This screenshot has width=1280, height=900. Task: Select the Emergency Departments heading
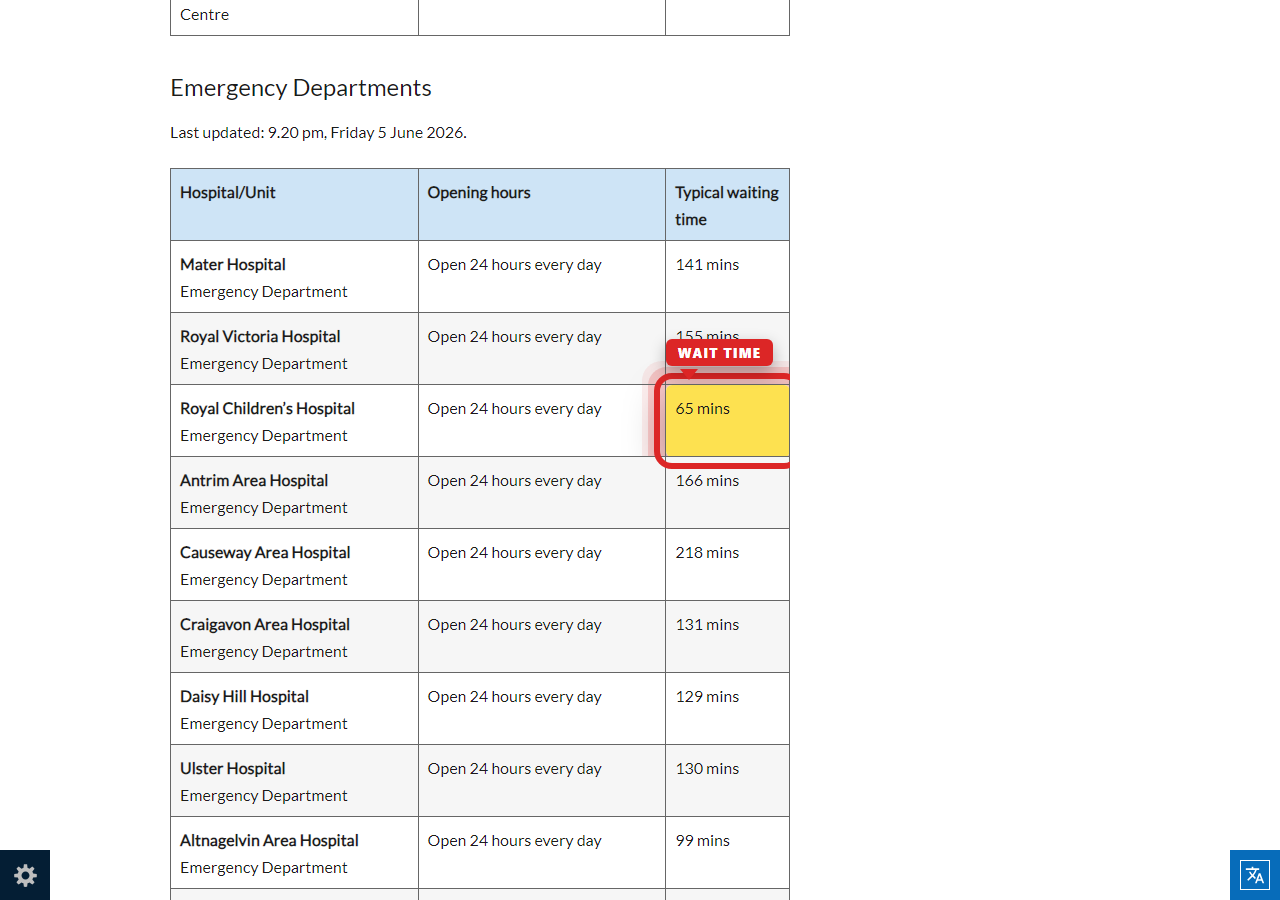[301, 88]
